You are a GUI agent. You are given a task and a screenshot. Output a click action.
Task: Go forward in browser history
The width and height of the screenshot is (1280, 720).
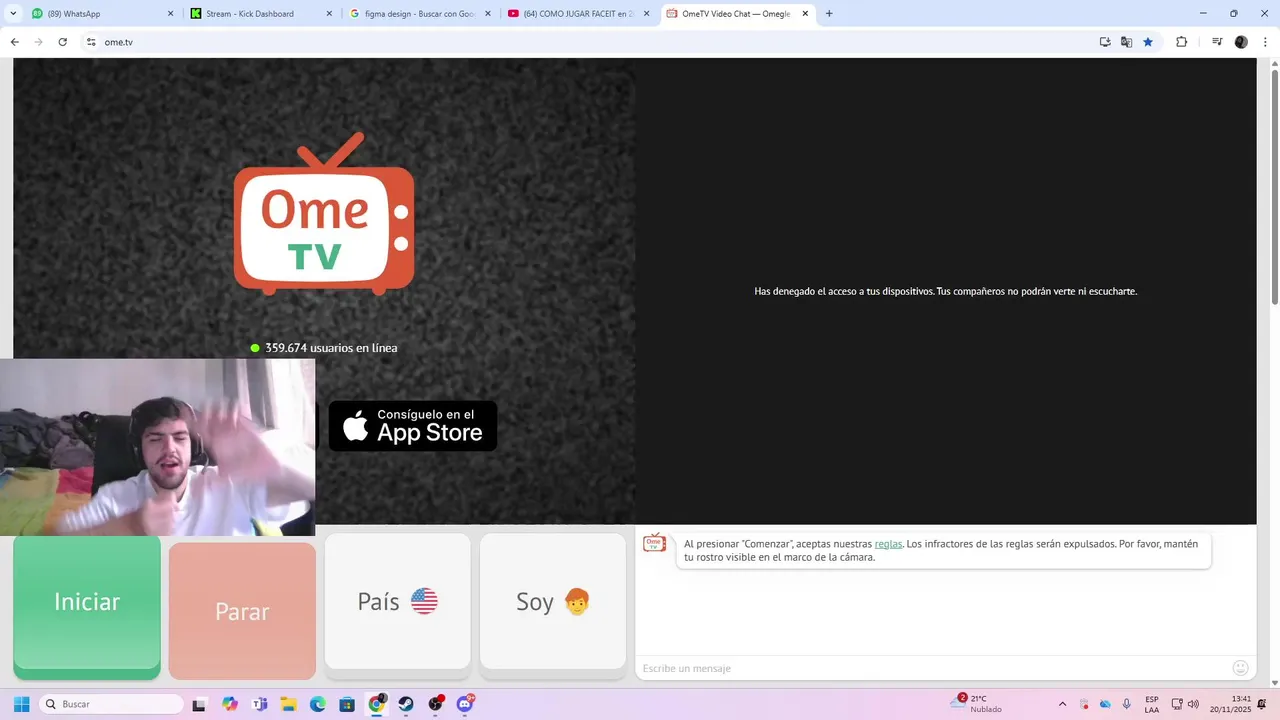(x=38, y=42)
